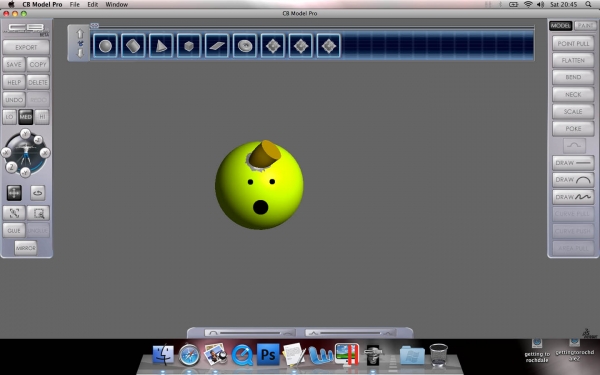
Task: Add a sphere primitive from the shape shelf
Action: tap(105, 46)
